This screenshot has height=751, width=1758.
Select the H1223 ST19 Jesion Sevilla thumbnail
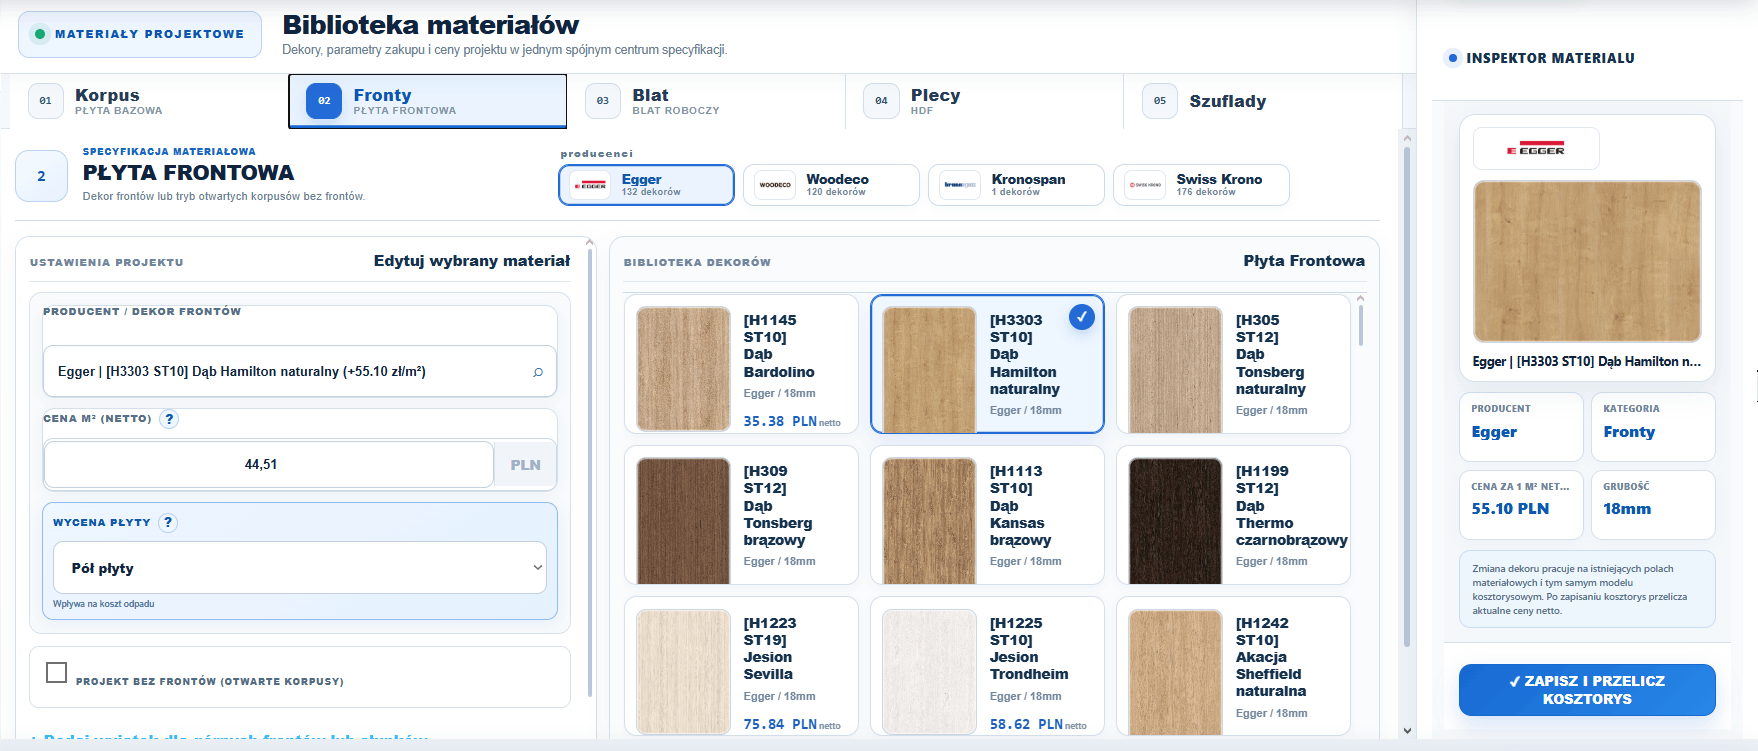click(684, 672)
